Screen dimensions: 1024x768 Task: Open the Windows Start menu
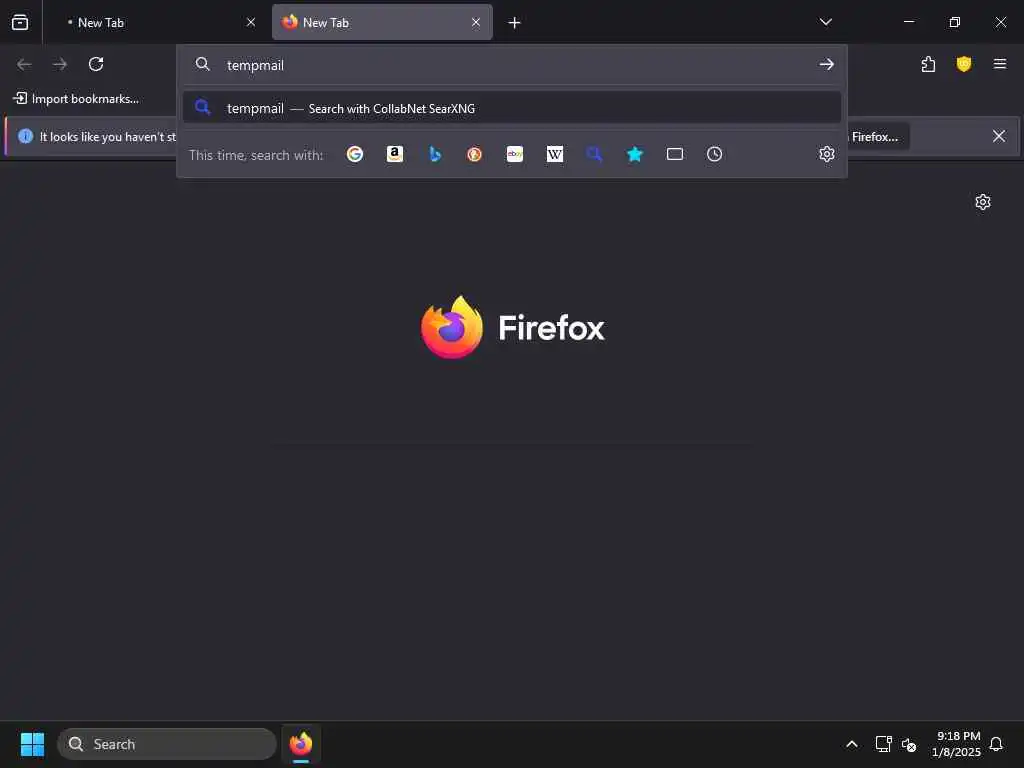coord(33,744)
